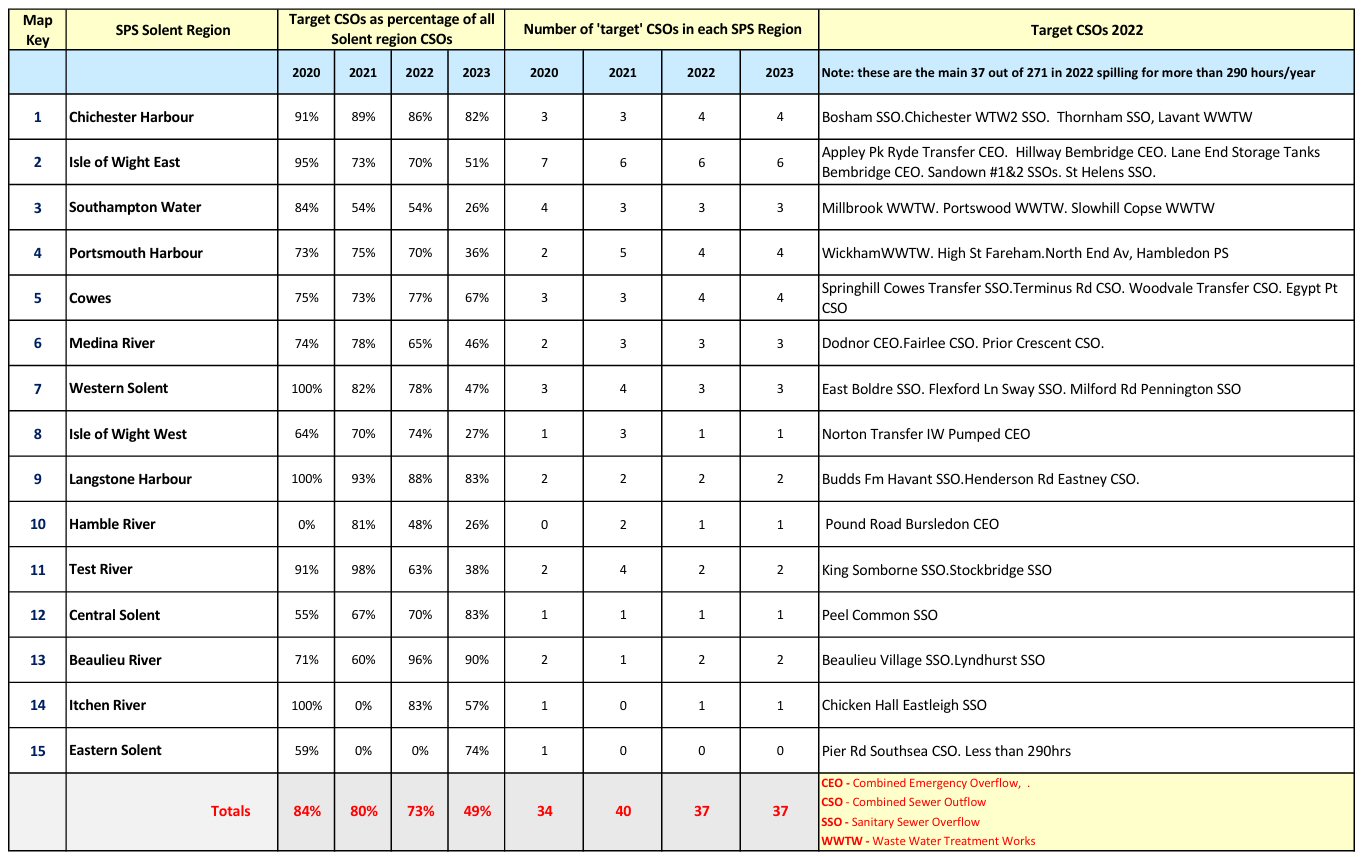
Task: Click Portsmouth Harbour region name
Action: click(x=135, y=253)
